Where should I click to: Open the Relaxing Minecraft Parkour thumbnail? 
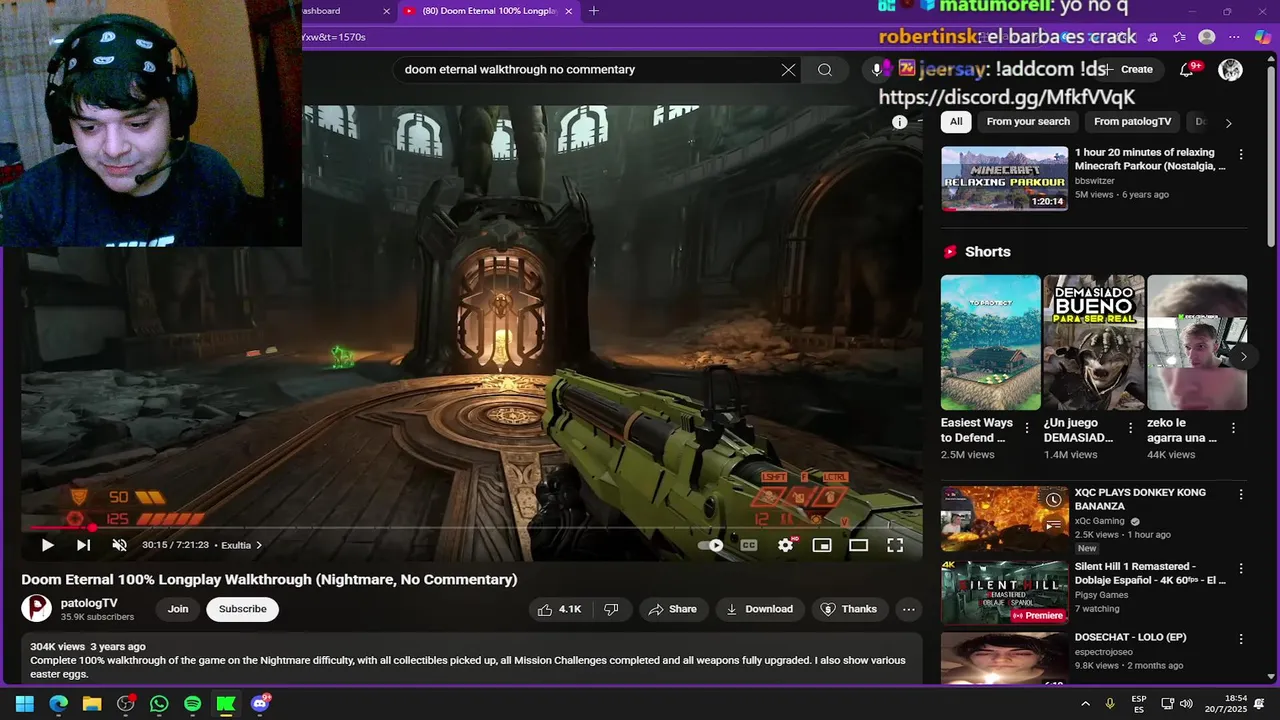click(1004, 179)
